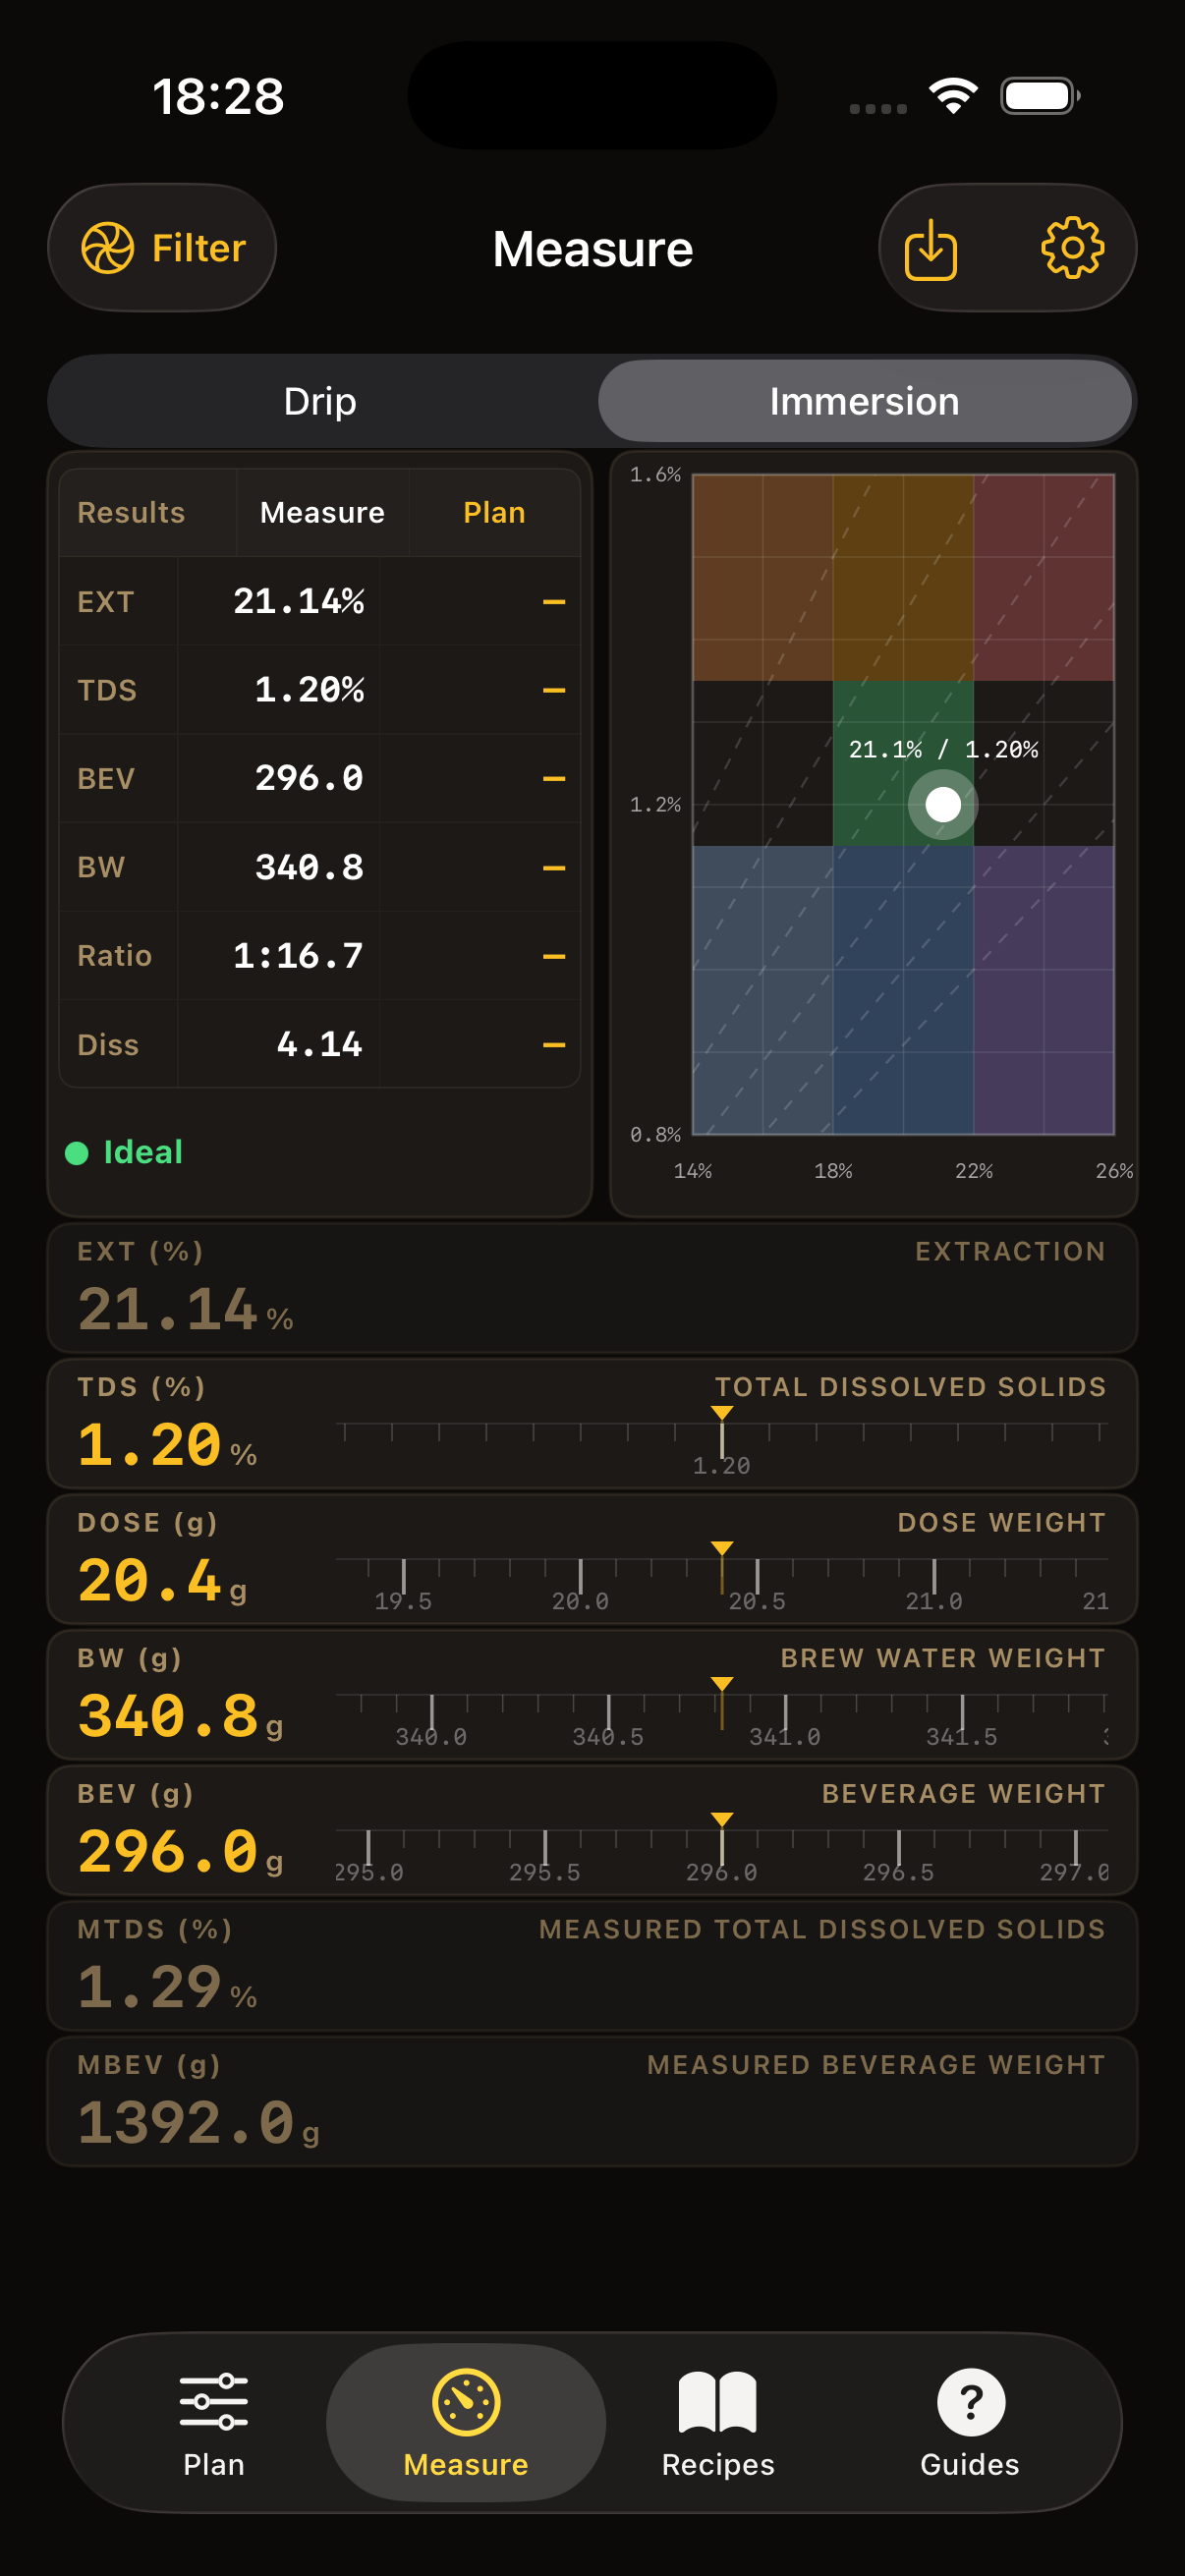
Task: Tap the Measure title at the top
Action: click(592, 248)
